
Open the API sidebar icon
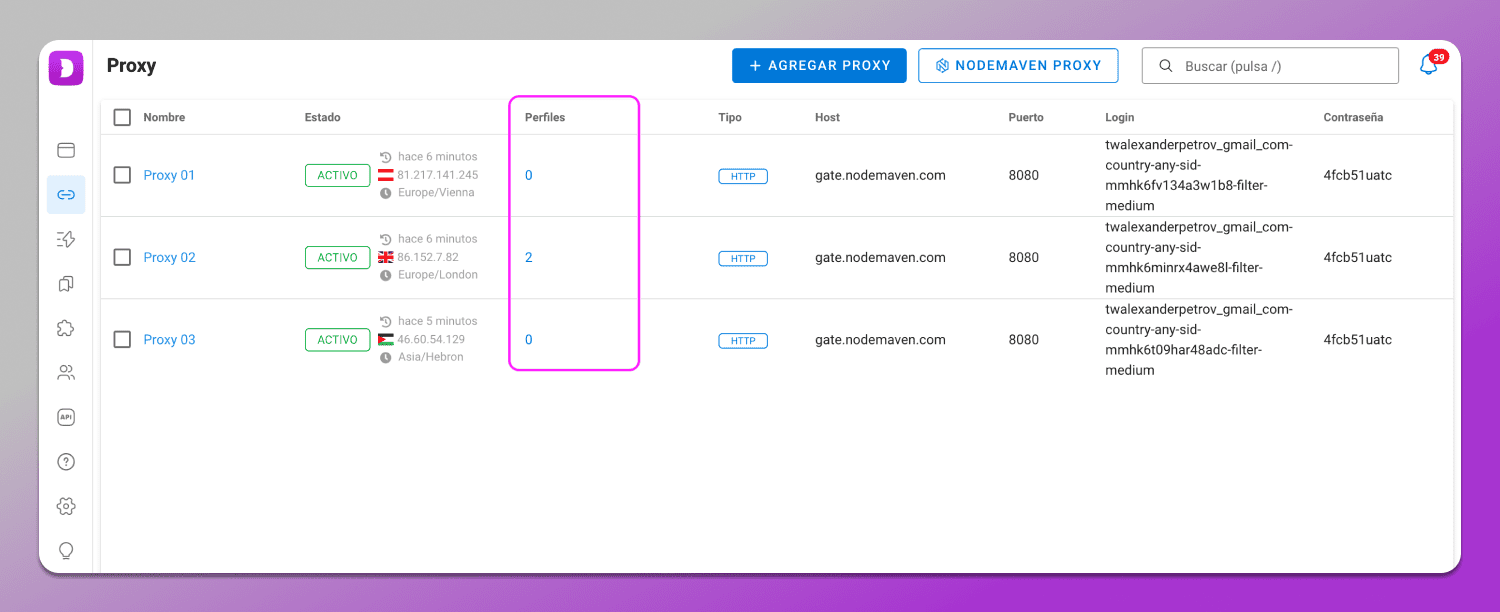point(66,417)
